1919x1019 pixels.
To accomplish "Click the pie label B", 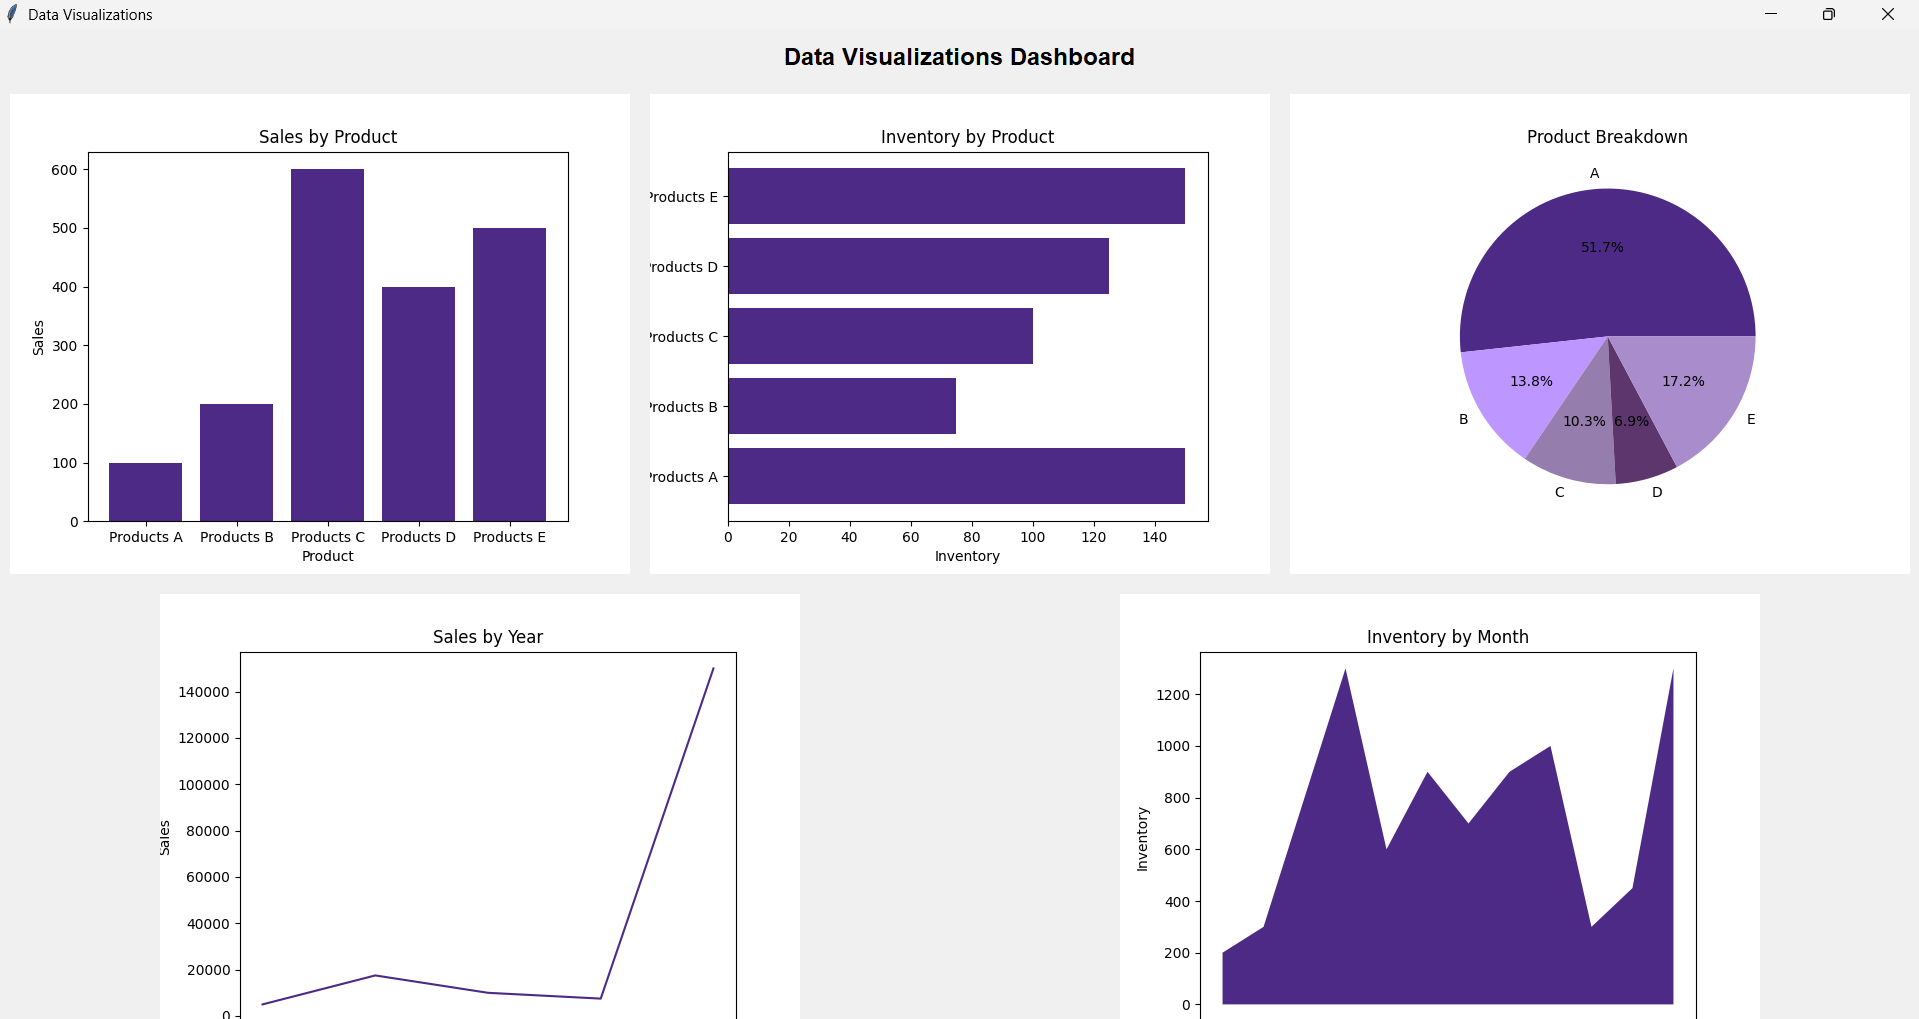I will [x=1463, y=419].
